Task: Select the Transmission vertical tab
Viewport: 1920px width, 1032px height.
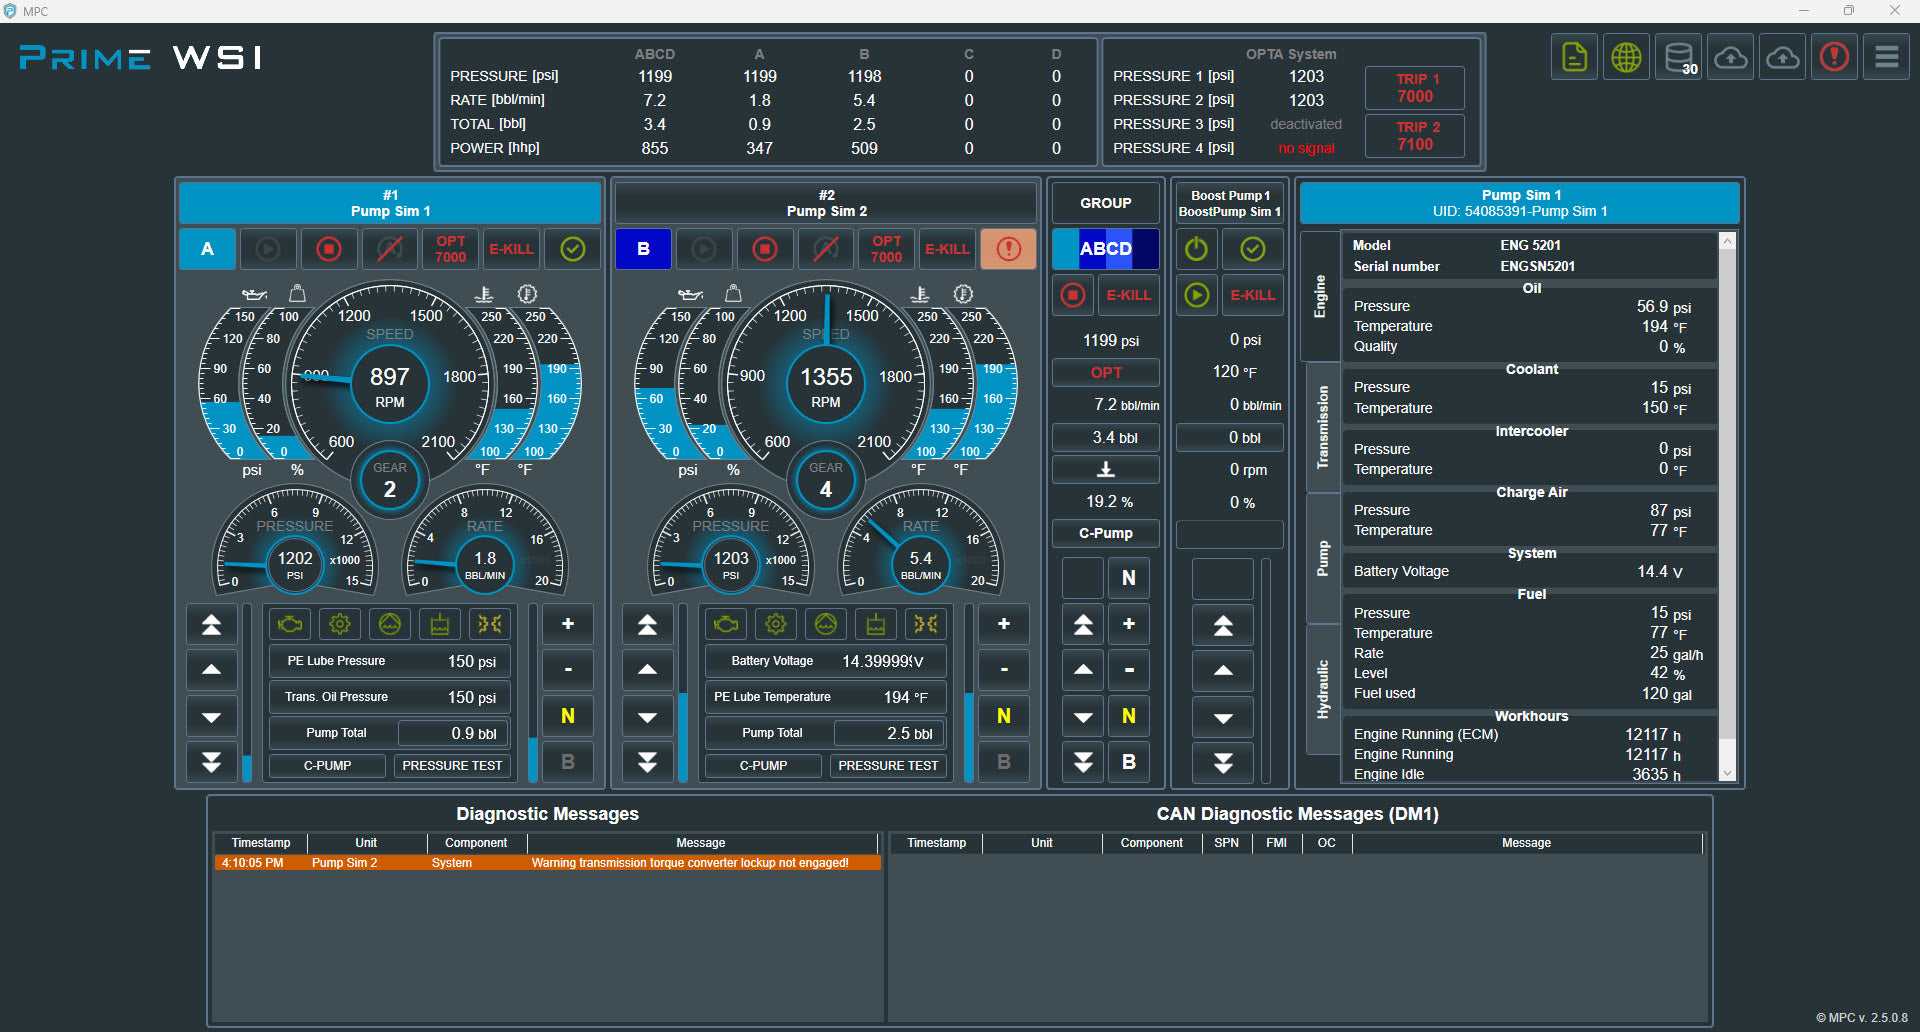Action: 1323,427
